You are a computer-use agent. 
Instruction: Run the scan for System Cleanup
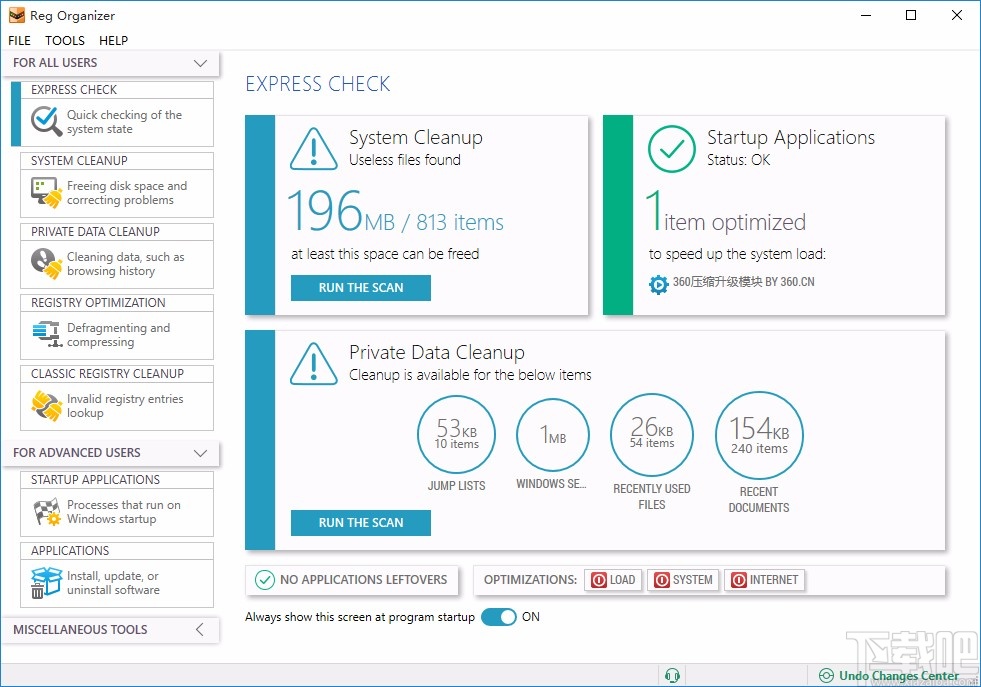pyautogui.click(x=361, y=288)
